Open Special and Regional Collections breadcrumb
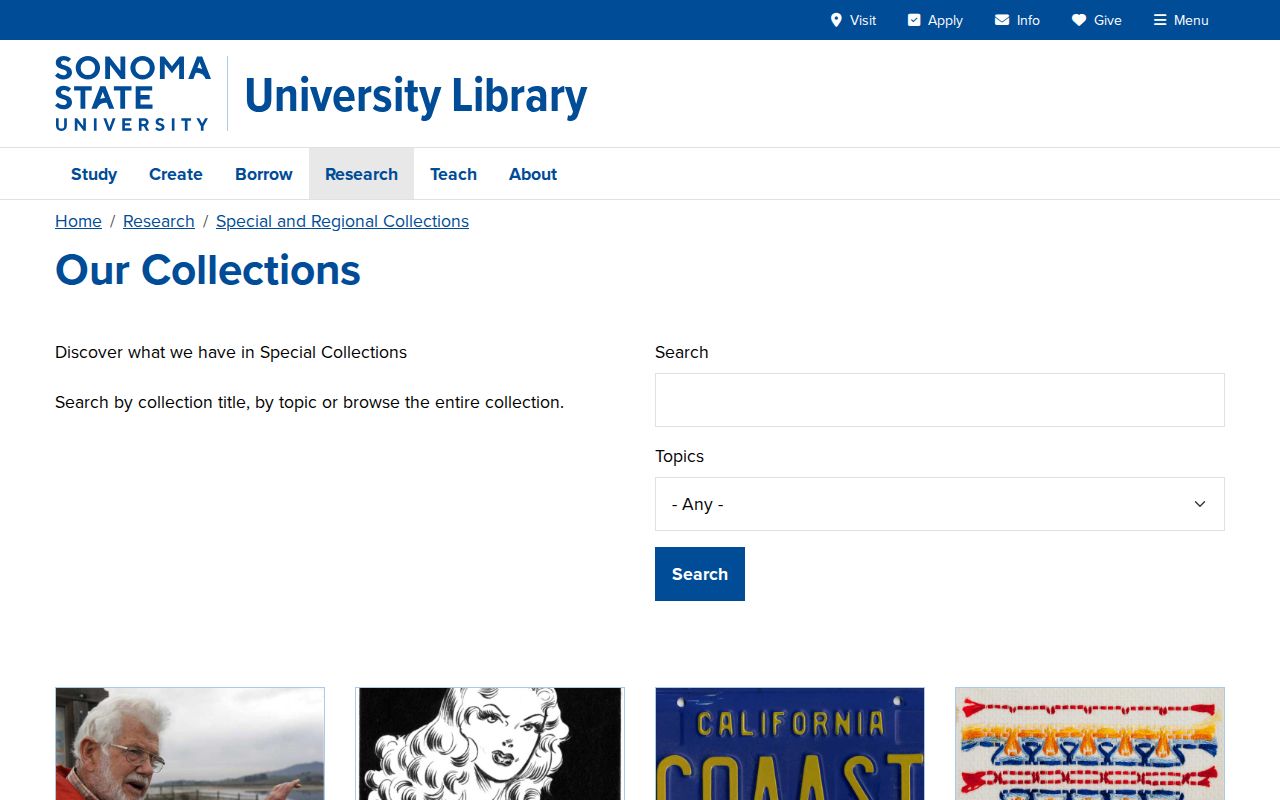Image resolution: width=1280 pixels, height=800 pixels. pos(342,221)
